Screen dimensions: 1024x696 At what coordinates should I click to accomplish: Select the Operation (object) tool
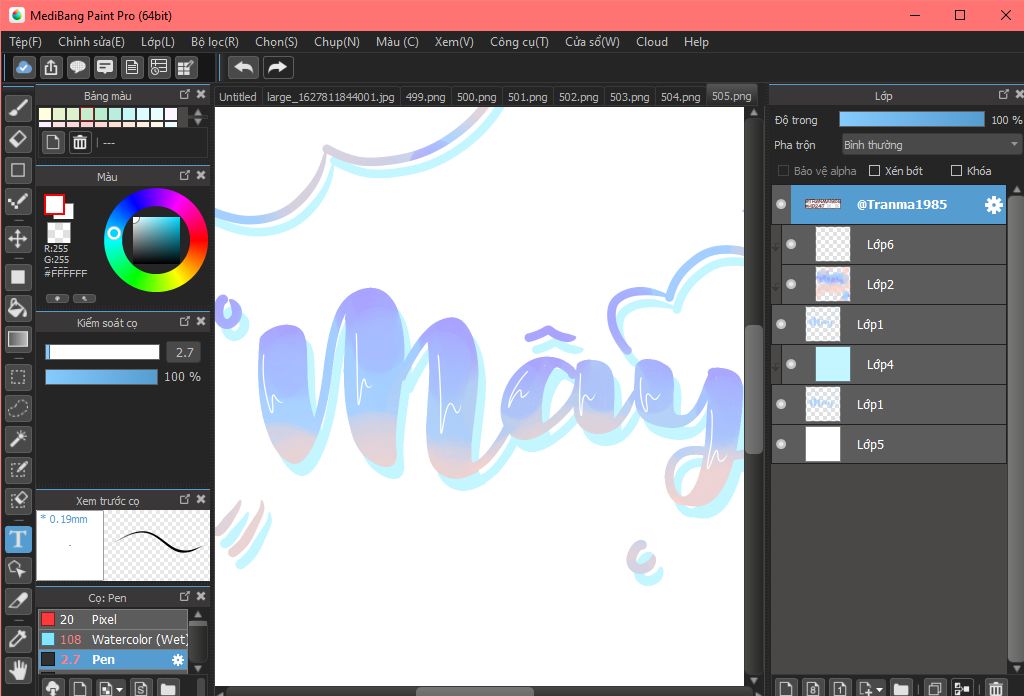pyautogui.click(x=18, y=570)
